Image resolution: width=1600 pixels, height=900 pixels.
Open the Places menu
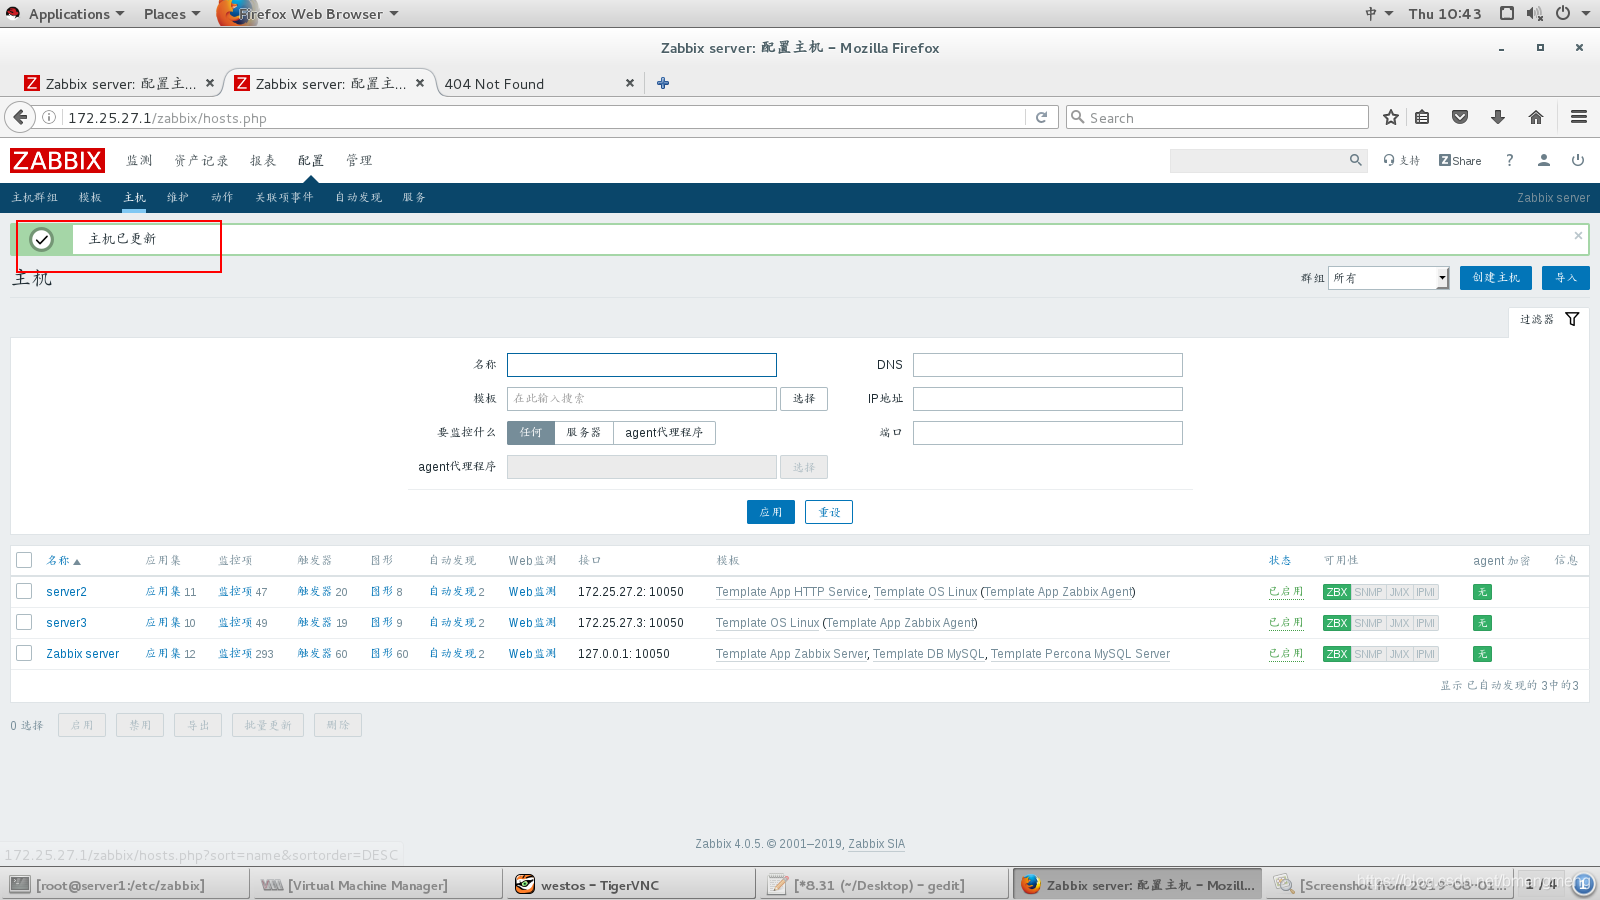click(171, 13)
